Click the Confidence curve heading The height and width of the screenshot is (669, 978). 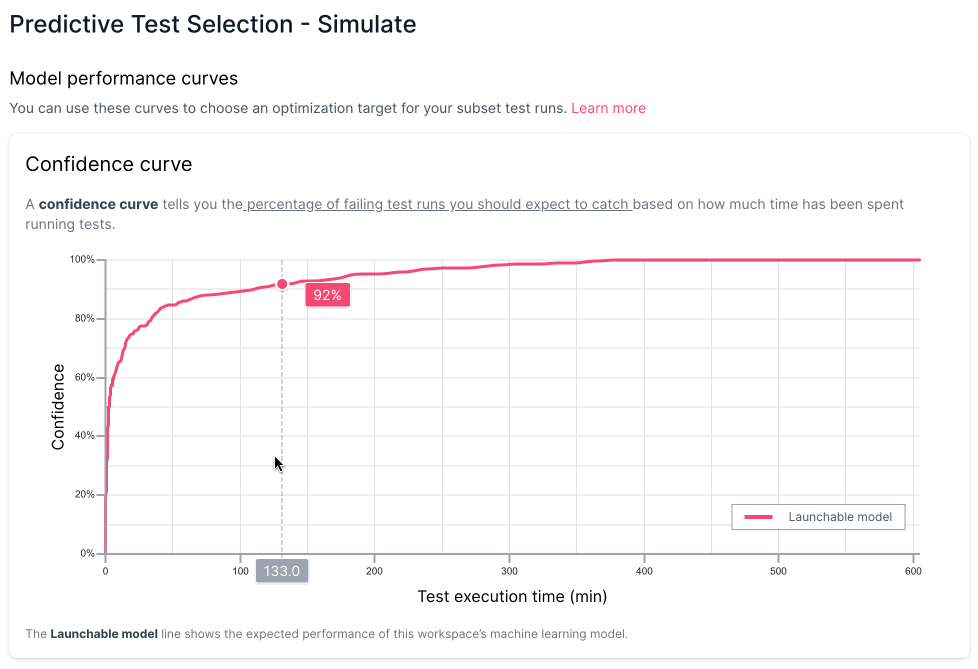[109, 164]
